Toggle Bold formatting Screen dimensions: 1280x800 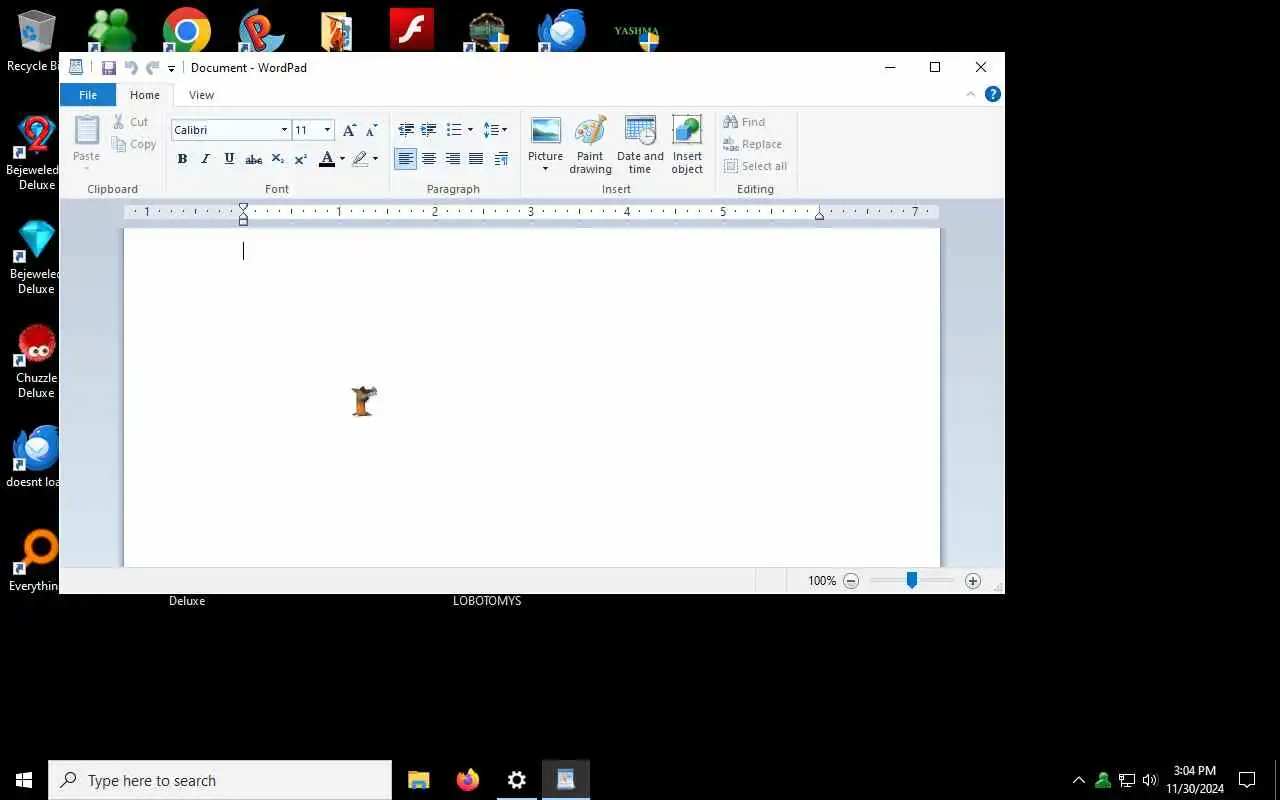(182, 159)
